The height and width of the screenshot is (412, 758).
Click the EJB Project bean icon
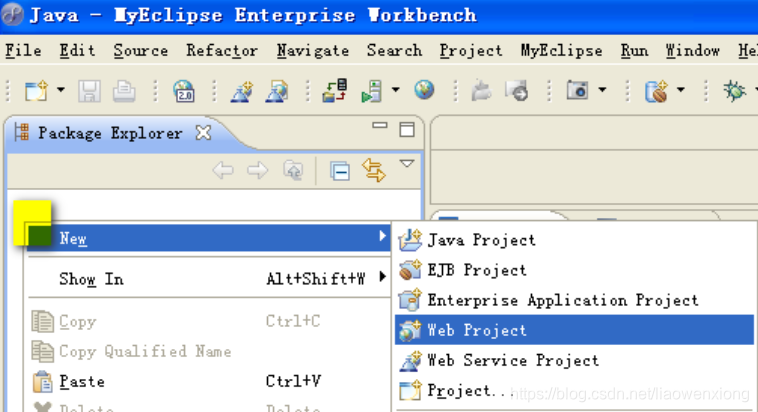[410, 270]
